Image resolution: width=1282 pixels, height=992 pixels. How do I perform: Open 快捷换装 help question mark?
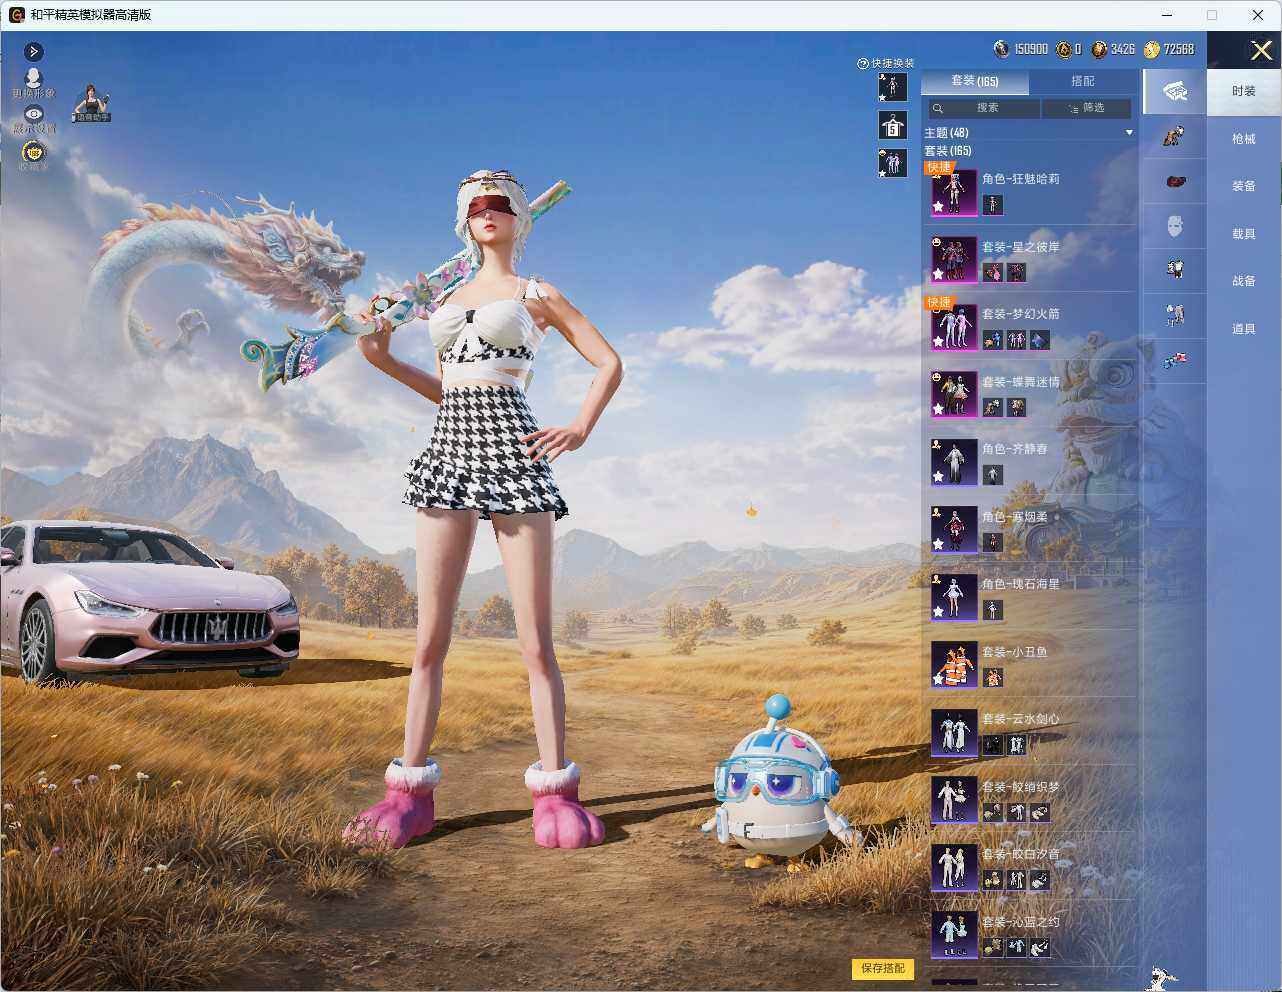(x=863, y=63)
